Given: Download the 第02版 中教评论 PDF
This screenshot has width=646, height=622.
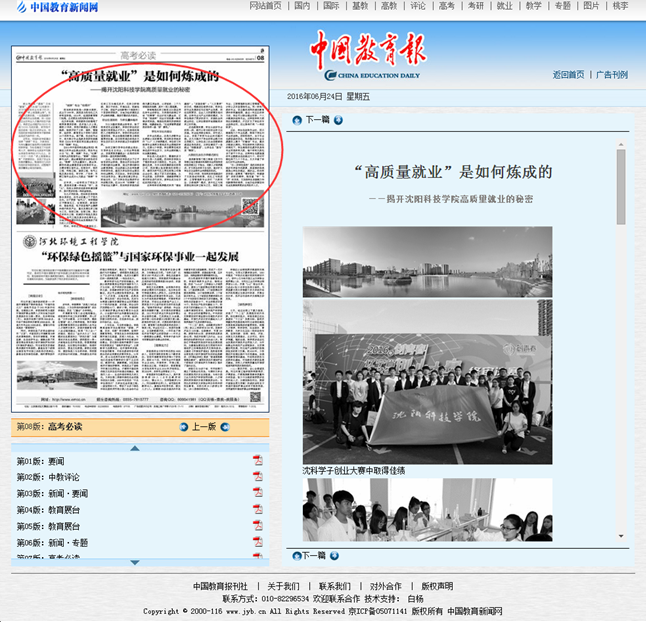Looking at the screenshot, I should [257, 477].
